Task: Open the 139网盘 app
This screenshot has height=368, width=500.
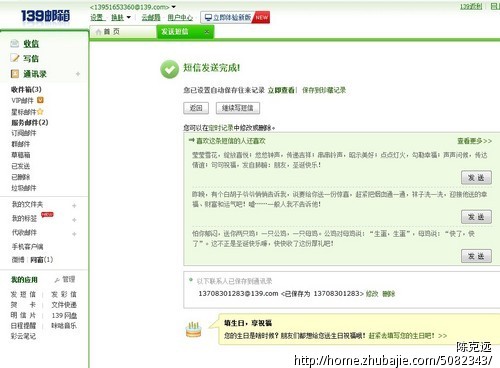Action: (x=64, y=315)
